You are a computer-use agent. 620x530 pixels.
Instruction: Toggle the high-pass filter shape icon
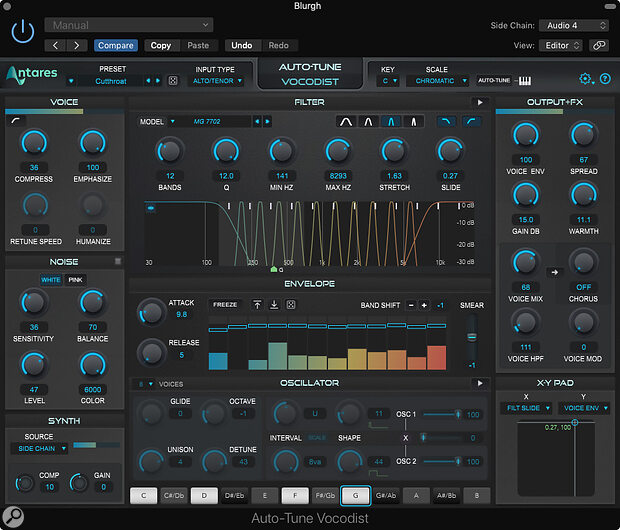(471, 121)
